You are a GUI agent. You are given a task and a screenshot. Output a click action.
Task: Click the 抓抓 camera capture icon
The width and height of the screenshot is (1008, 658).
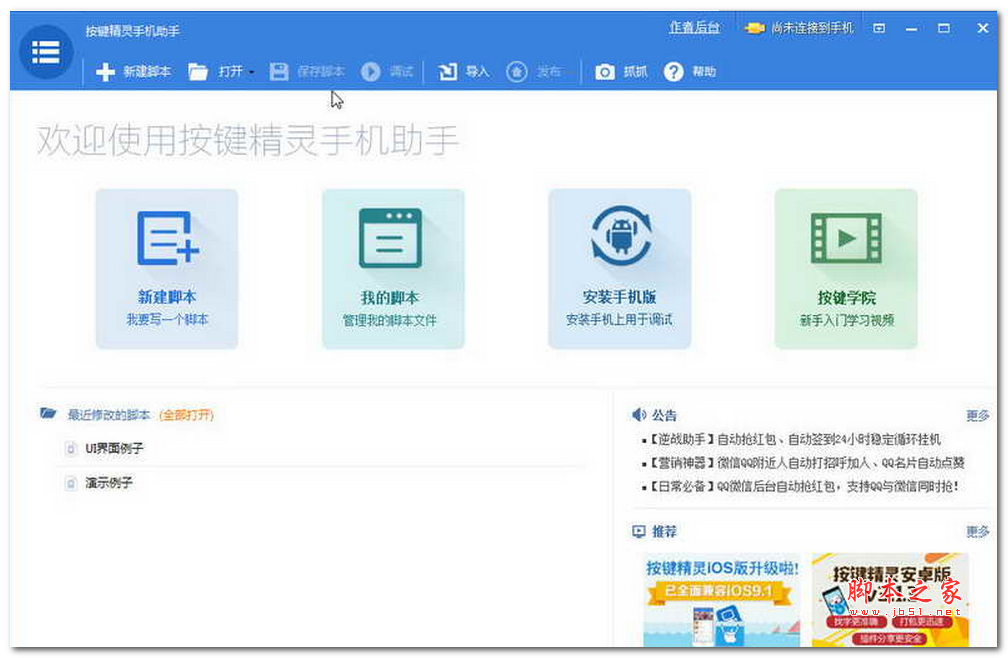point(604,71)
